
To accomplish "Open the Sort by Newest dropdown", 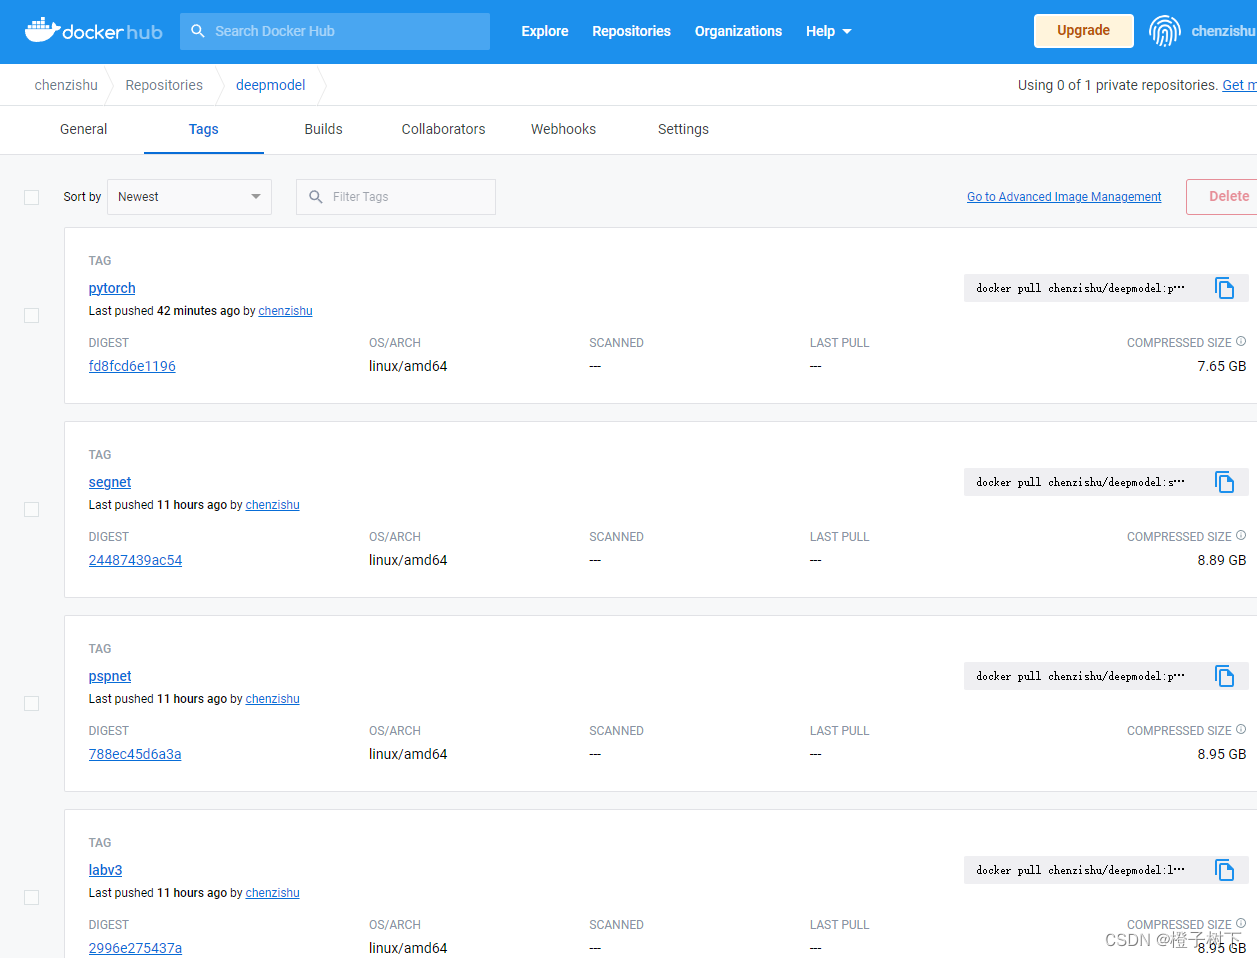I will click(189, 196).
